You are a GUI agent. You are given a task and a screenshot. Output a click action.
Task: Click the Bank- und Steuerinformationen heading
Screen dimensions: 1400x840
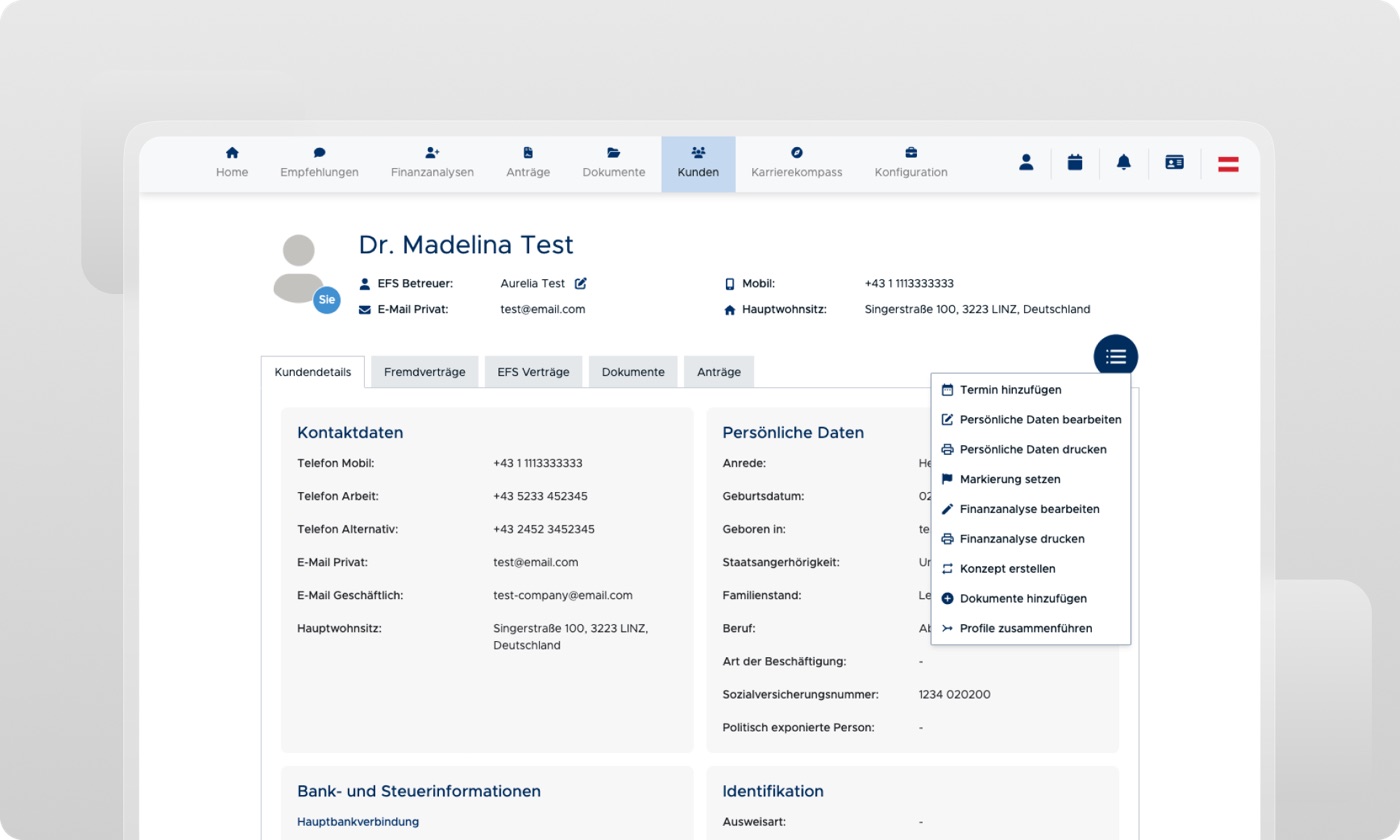pos(419,791)
